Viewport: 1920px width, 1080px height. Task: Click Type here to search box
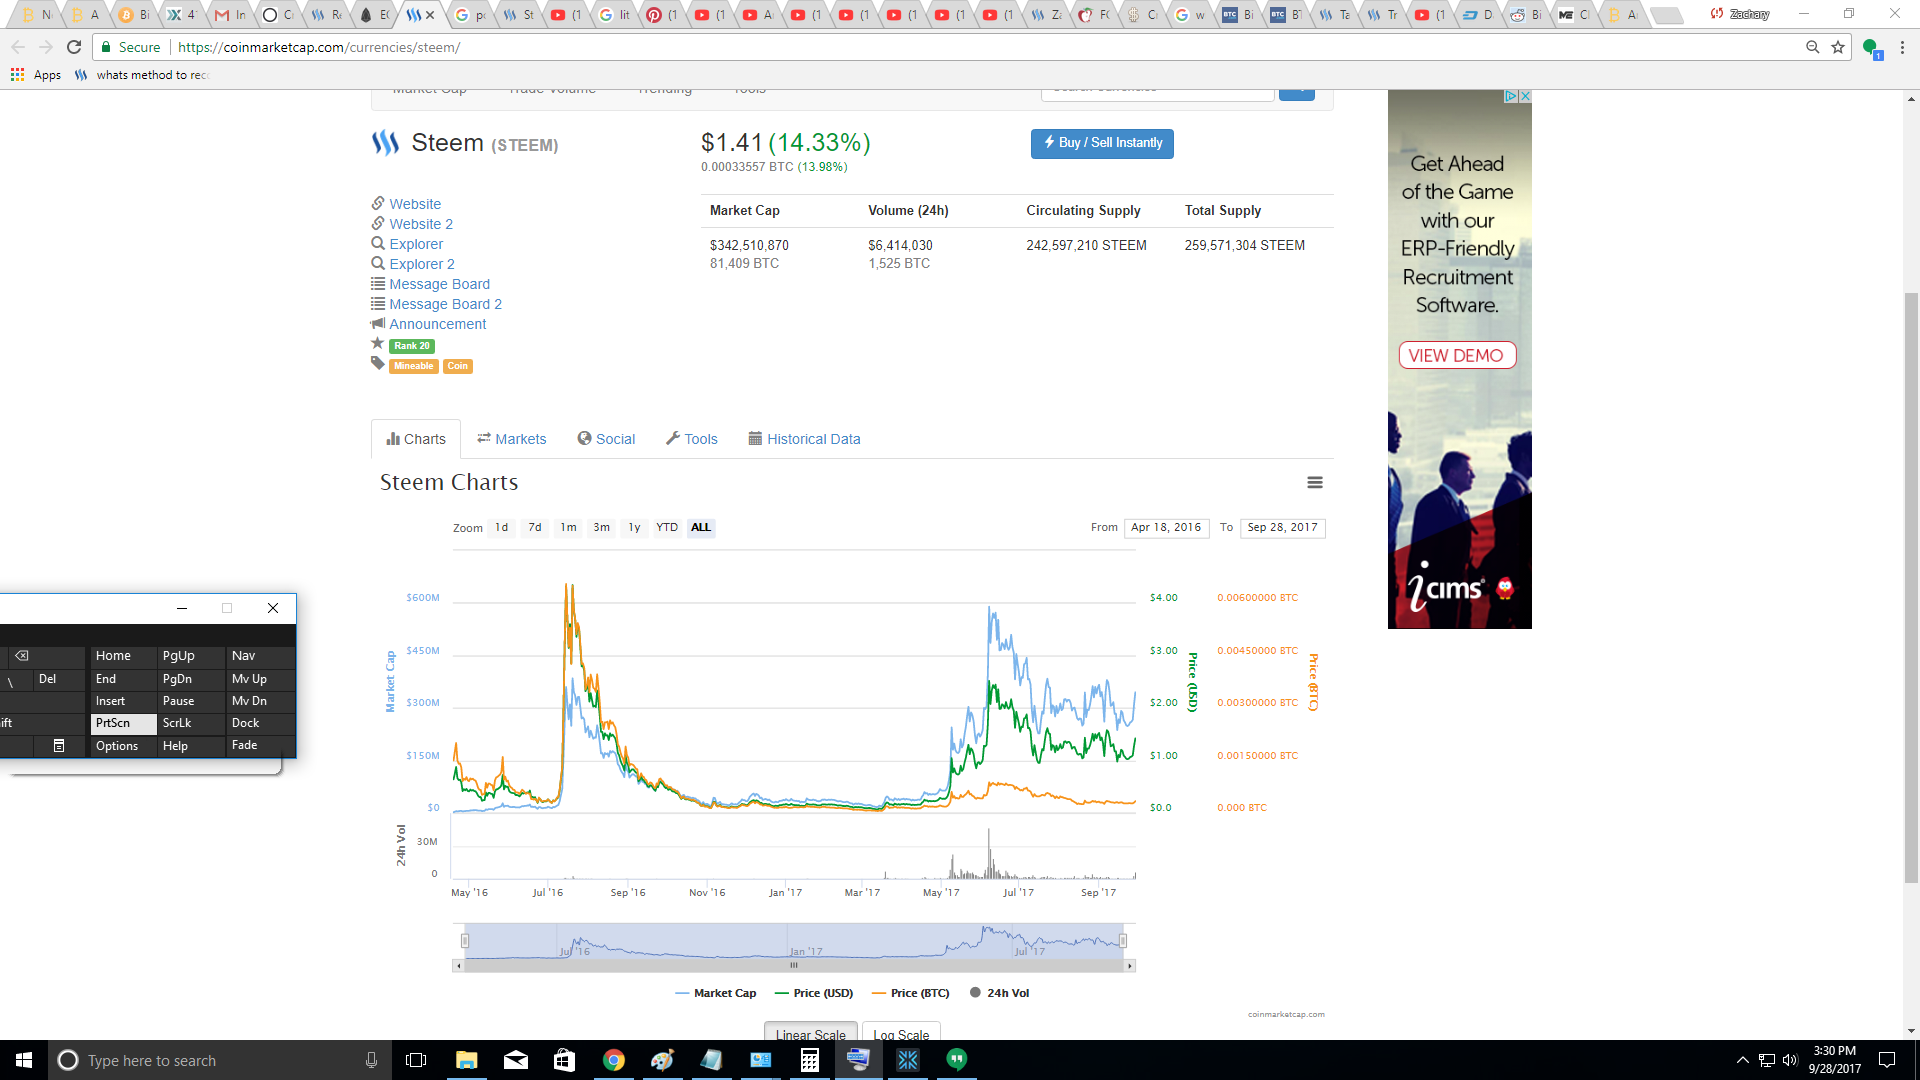220,1060
